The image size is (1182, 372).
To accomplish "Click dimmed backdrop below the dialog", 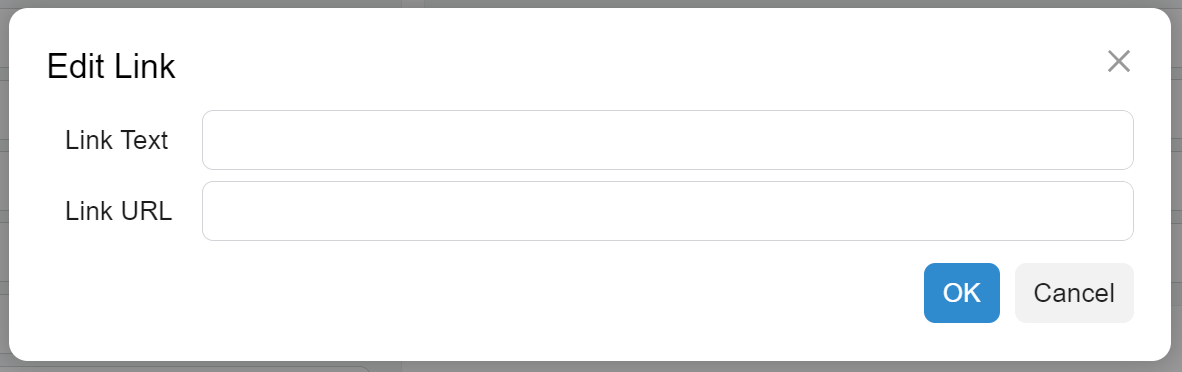I will [x=591, y=367].
